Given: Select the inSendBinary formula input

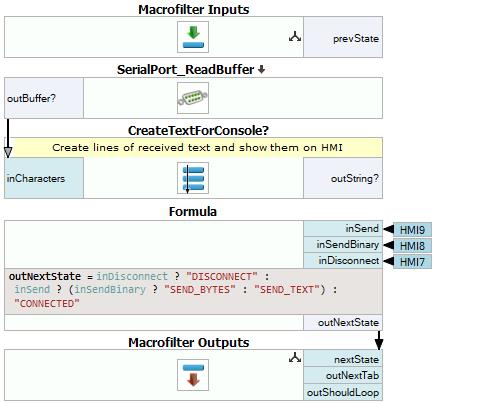Looking at the screenshot, I should (x=343, y=244).
